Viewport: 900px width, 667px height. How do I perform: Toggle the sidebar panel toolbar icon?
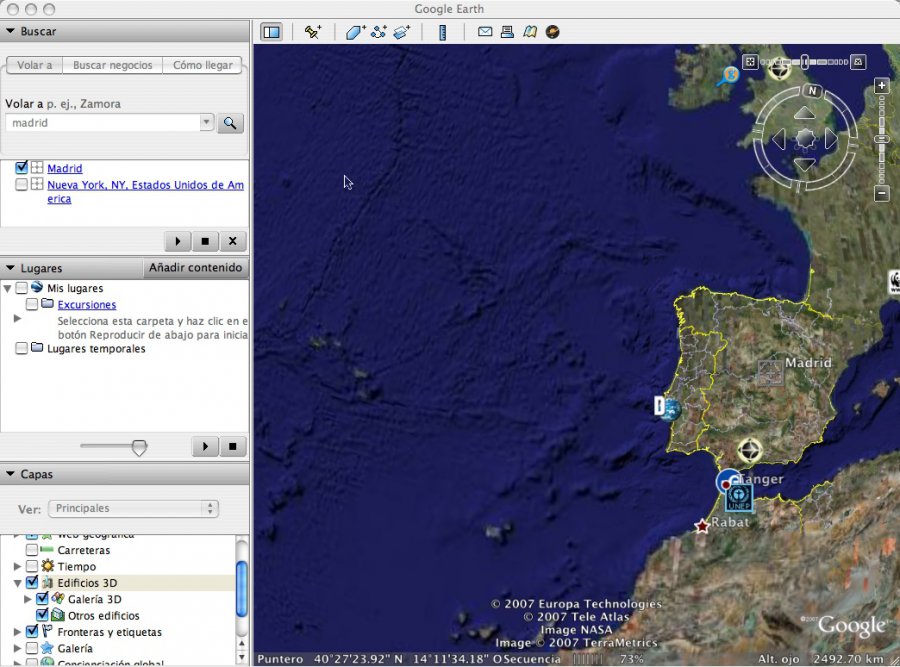point(271,32)
